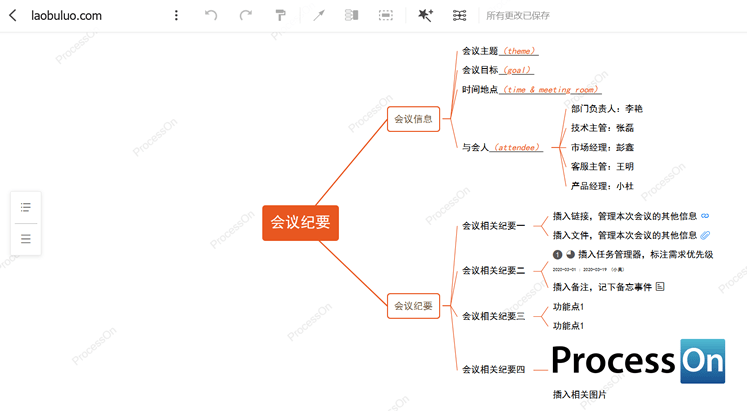Select the upper 功能点1 node

coord(568,307)
